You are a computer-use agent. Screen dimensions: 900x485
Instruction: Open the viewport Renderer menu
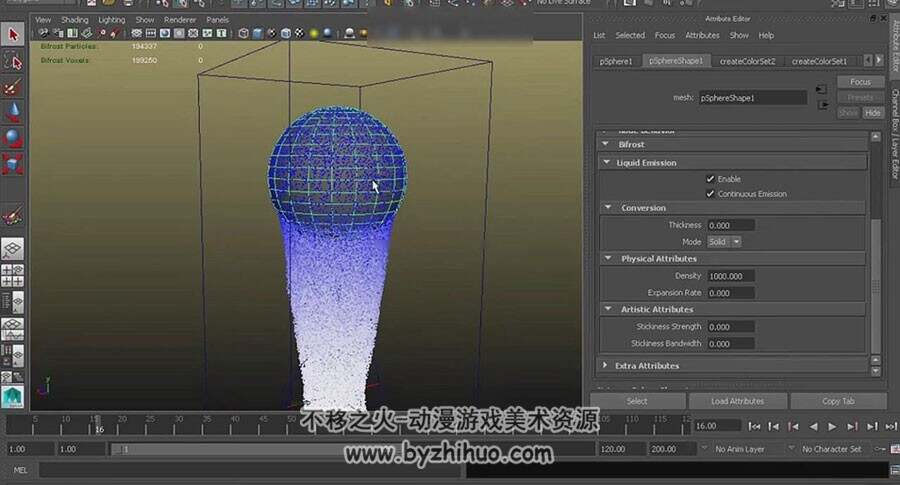tap(180, 20)
